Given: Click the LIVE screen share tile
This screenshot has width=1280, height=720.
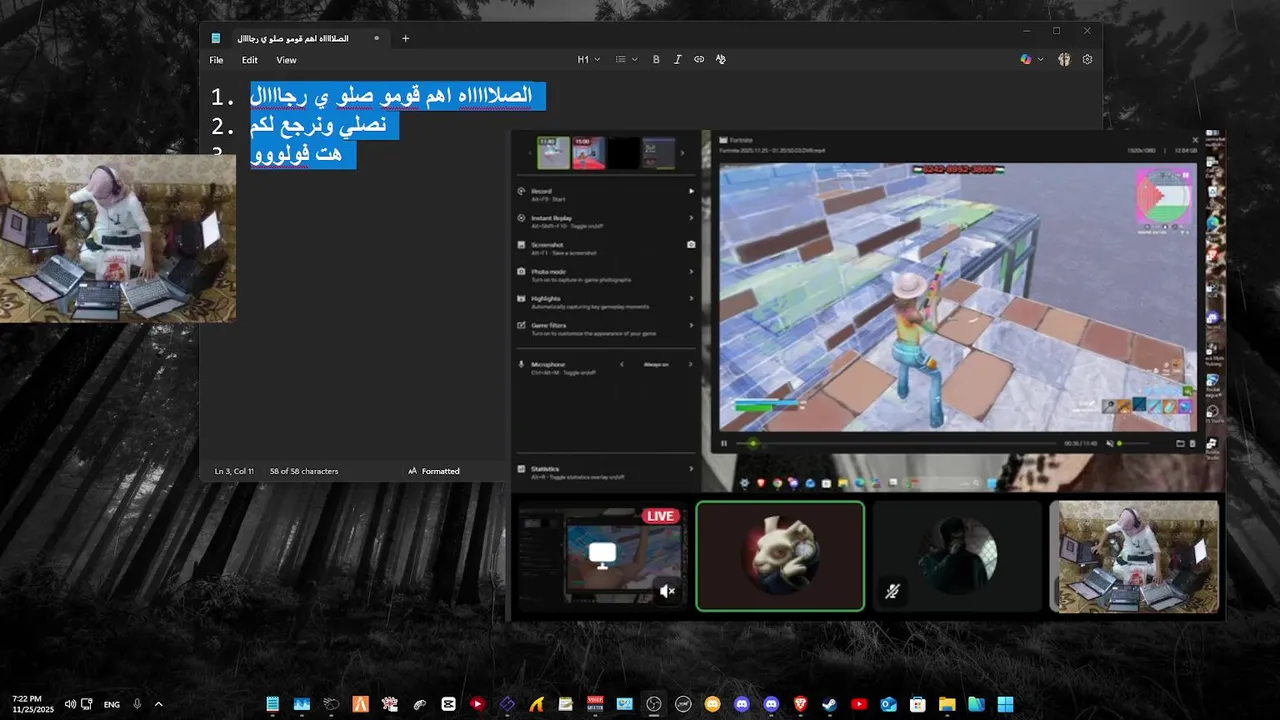Looking at the screenshot, I should pos(601,555).
